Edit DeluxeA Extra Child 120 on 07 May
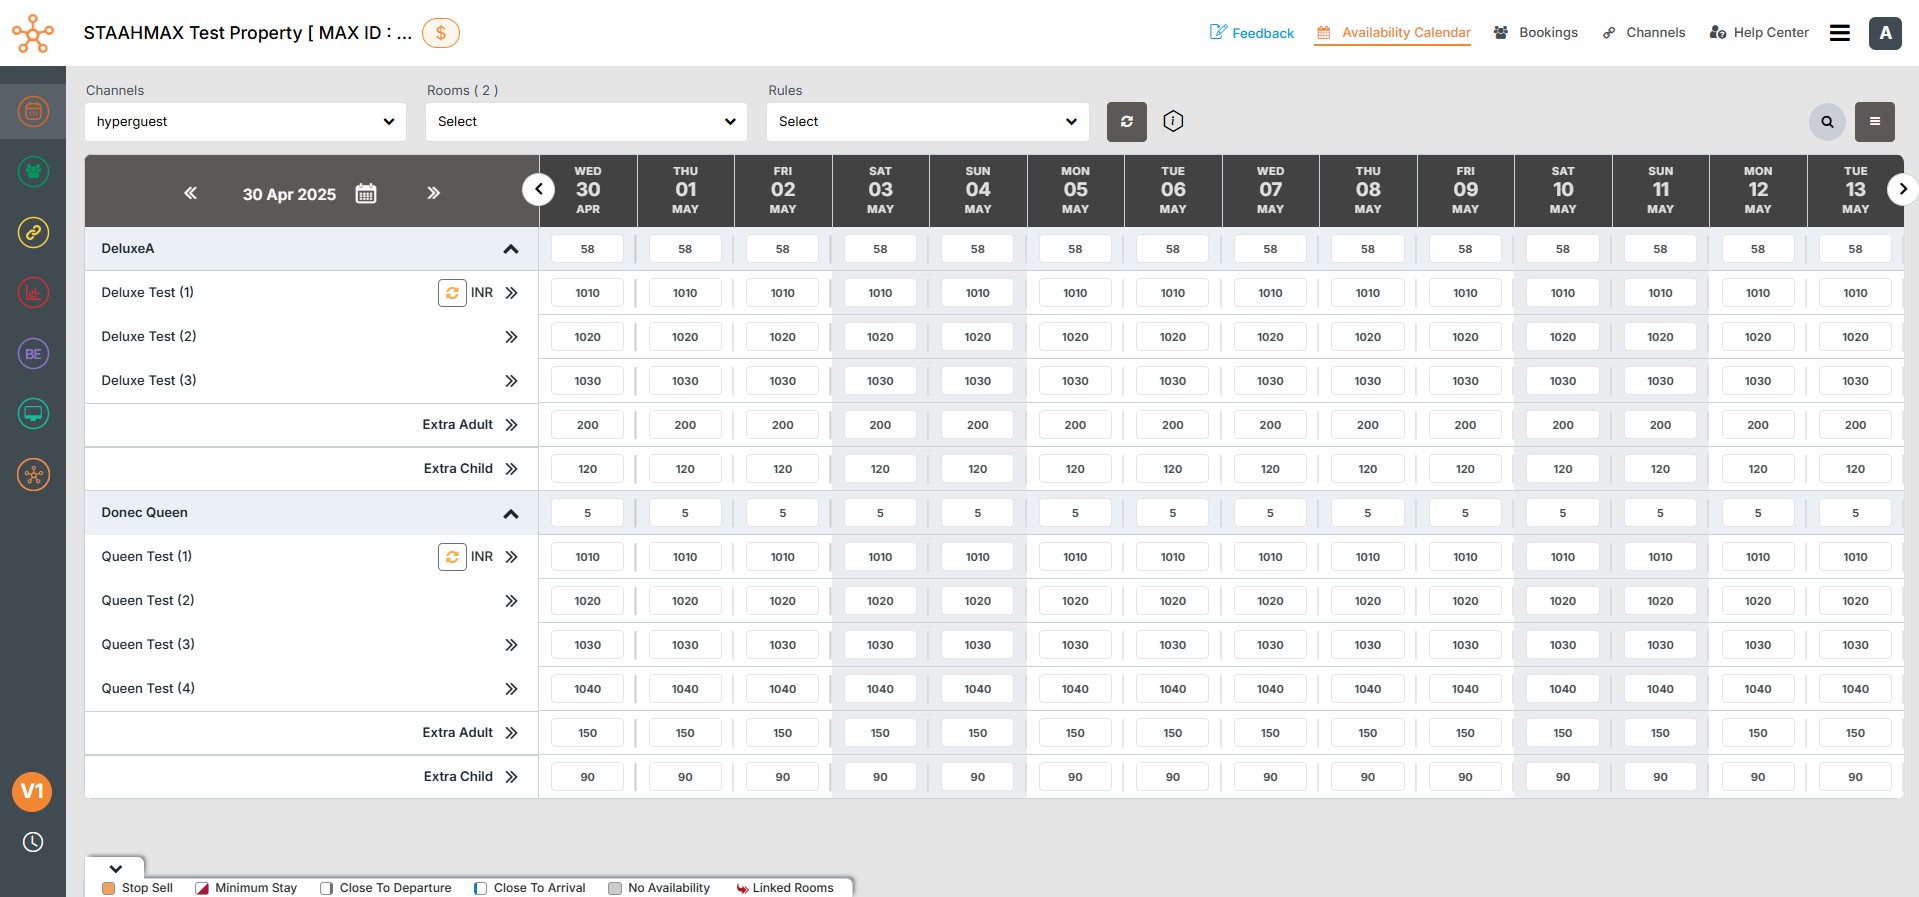This screenshot has height=897, width=1919. click(x=1270, y=469)
